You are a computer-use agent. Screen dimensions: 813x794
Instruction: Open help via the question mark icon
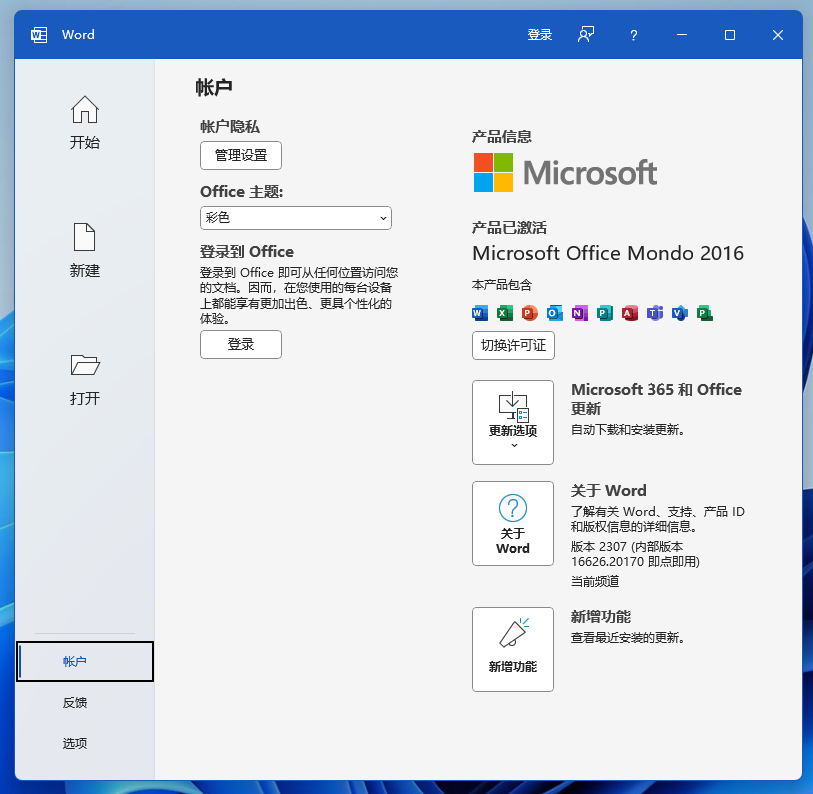click(x=634, y=35)
